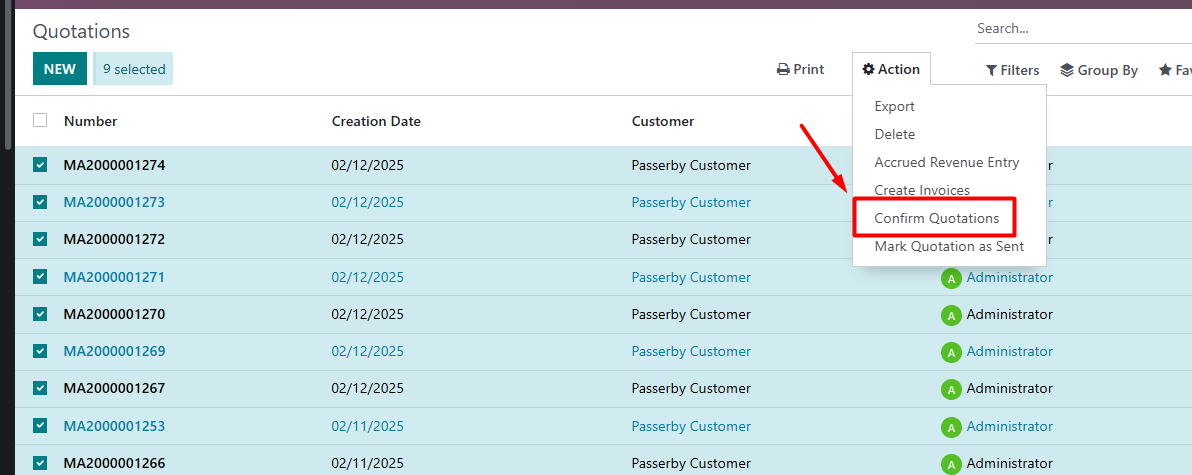The image size is (1192, 475).
Task: Click the funnel icon for Filters
Action: (991, 71)
